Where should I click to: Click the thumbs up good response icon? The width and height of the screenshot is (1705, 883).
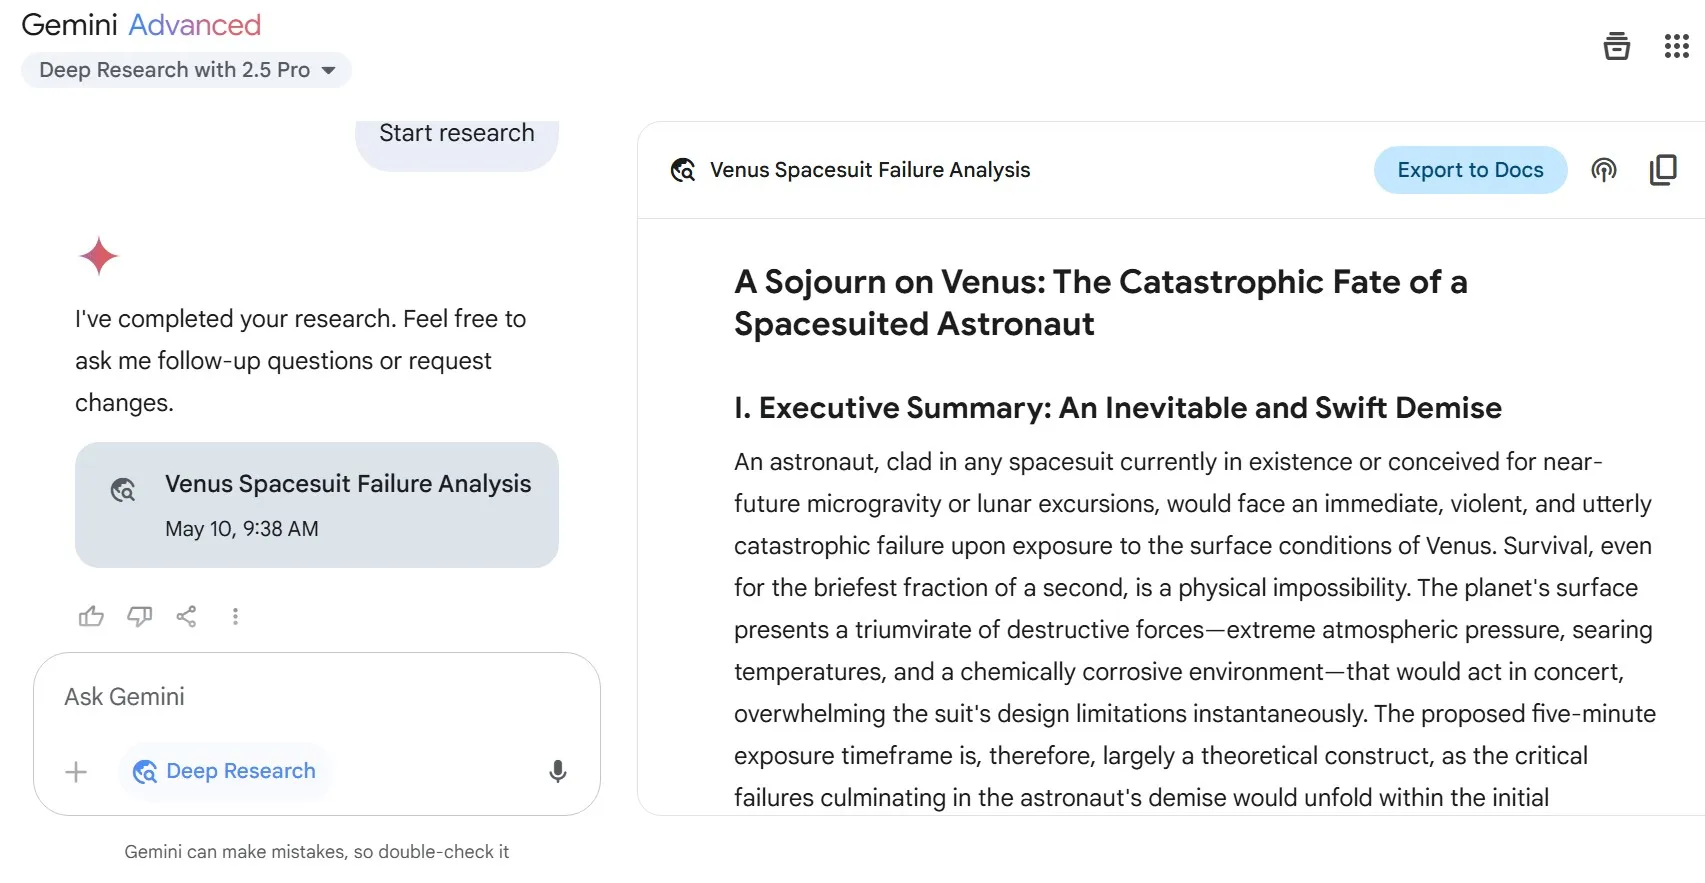[x=91, y=616]
